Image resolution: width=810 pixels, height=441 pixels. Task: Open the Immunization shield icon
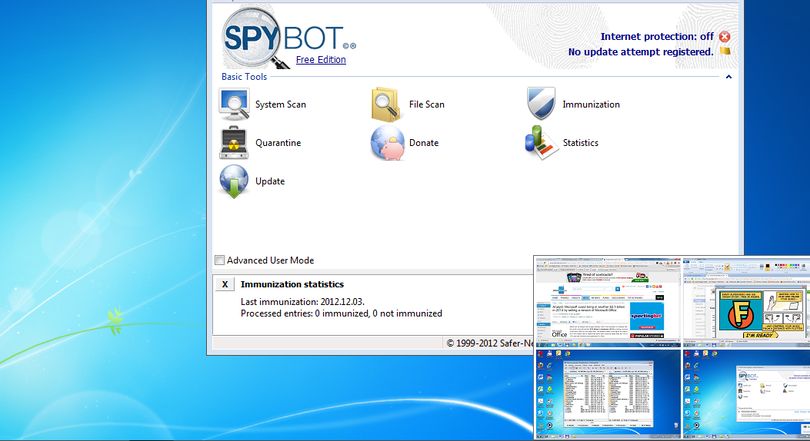tap(541, 103)
